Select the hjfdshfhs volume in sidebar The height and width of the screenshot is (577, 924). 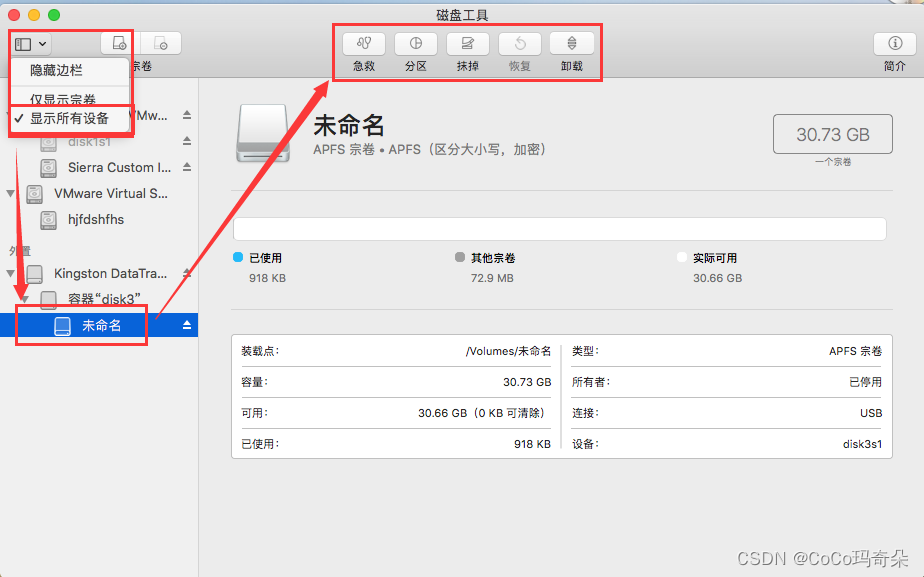coord(95,219)
